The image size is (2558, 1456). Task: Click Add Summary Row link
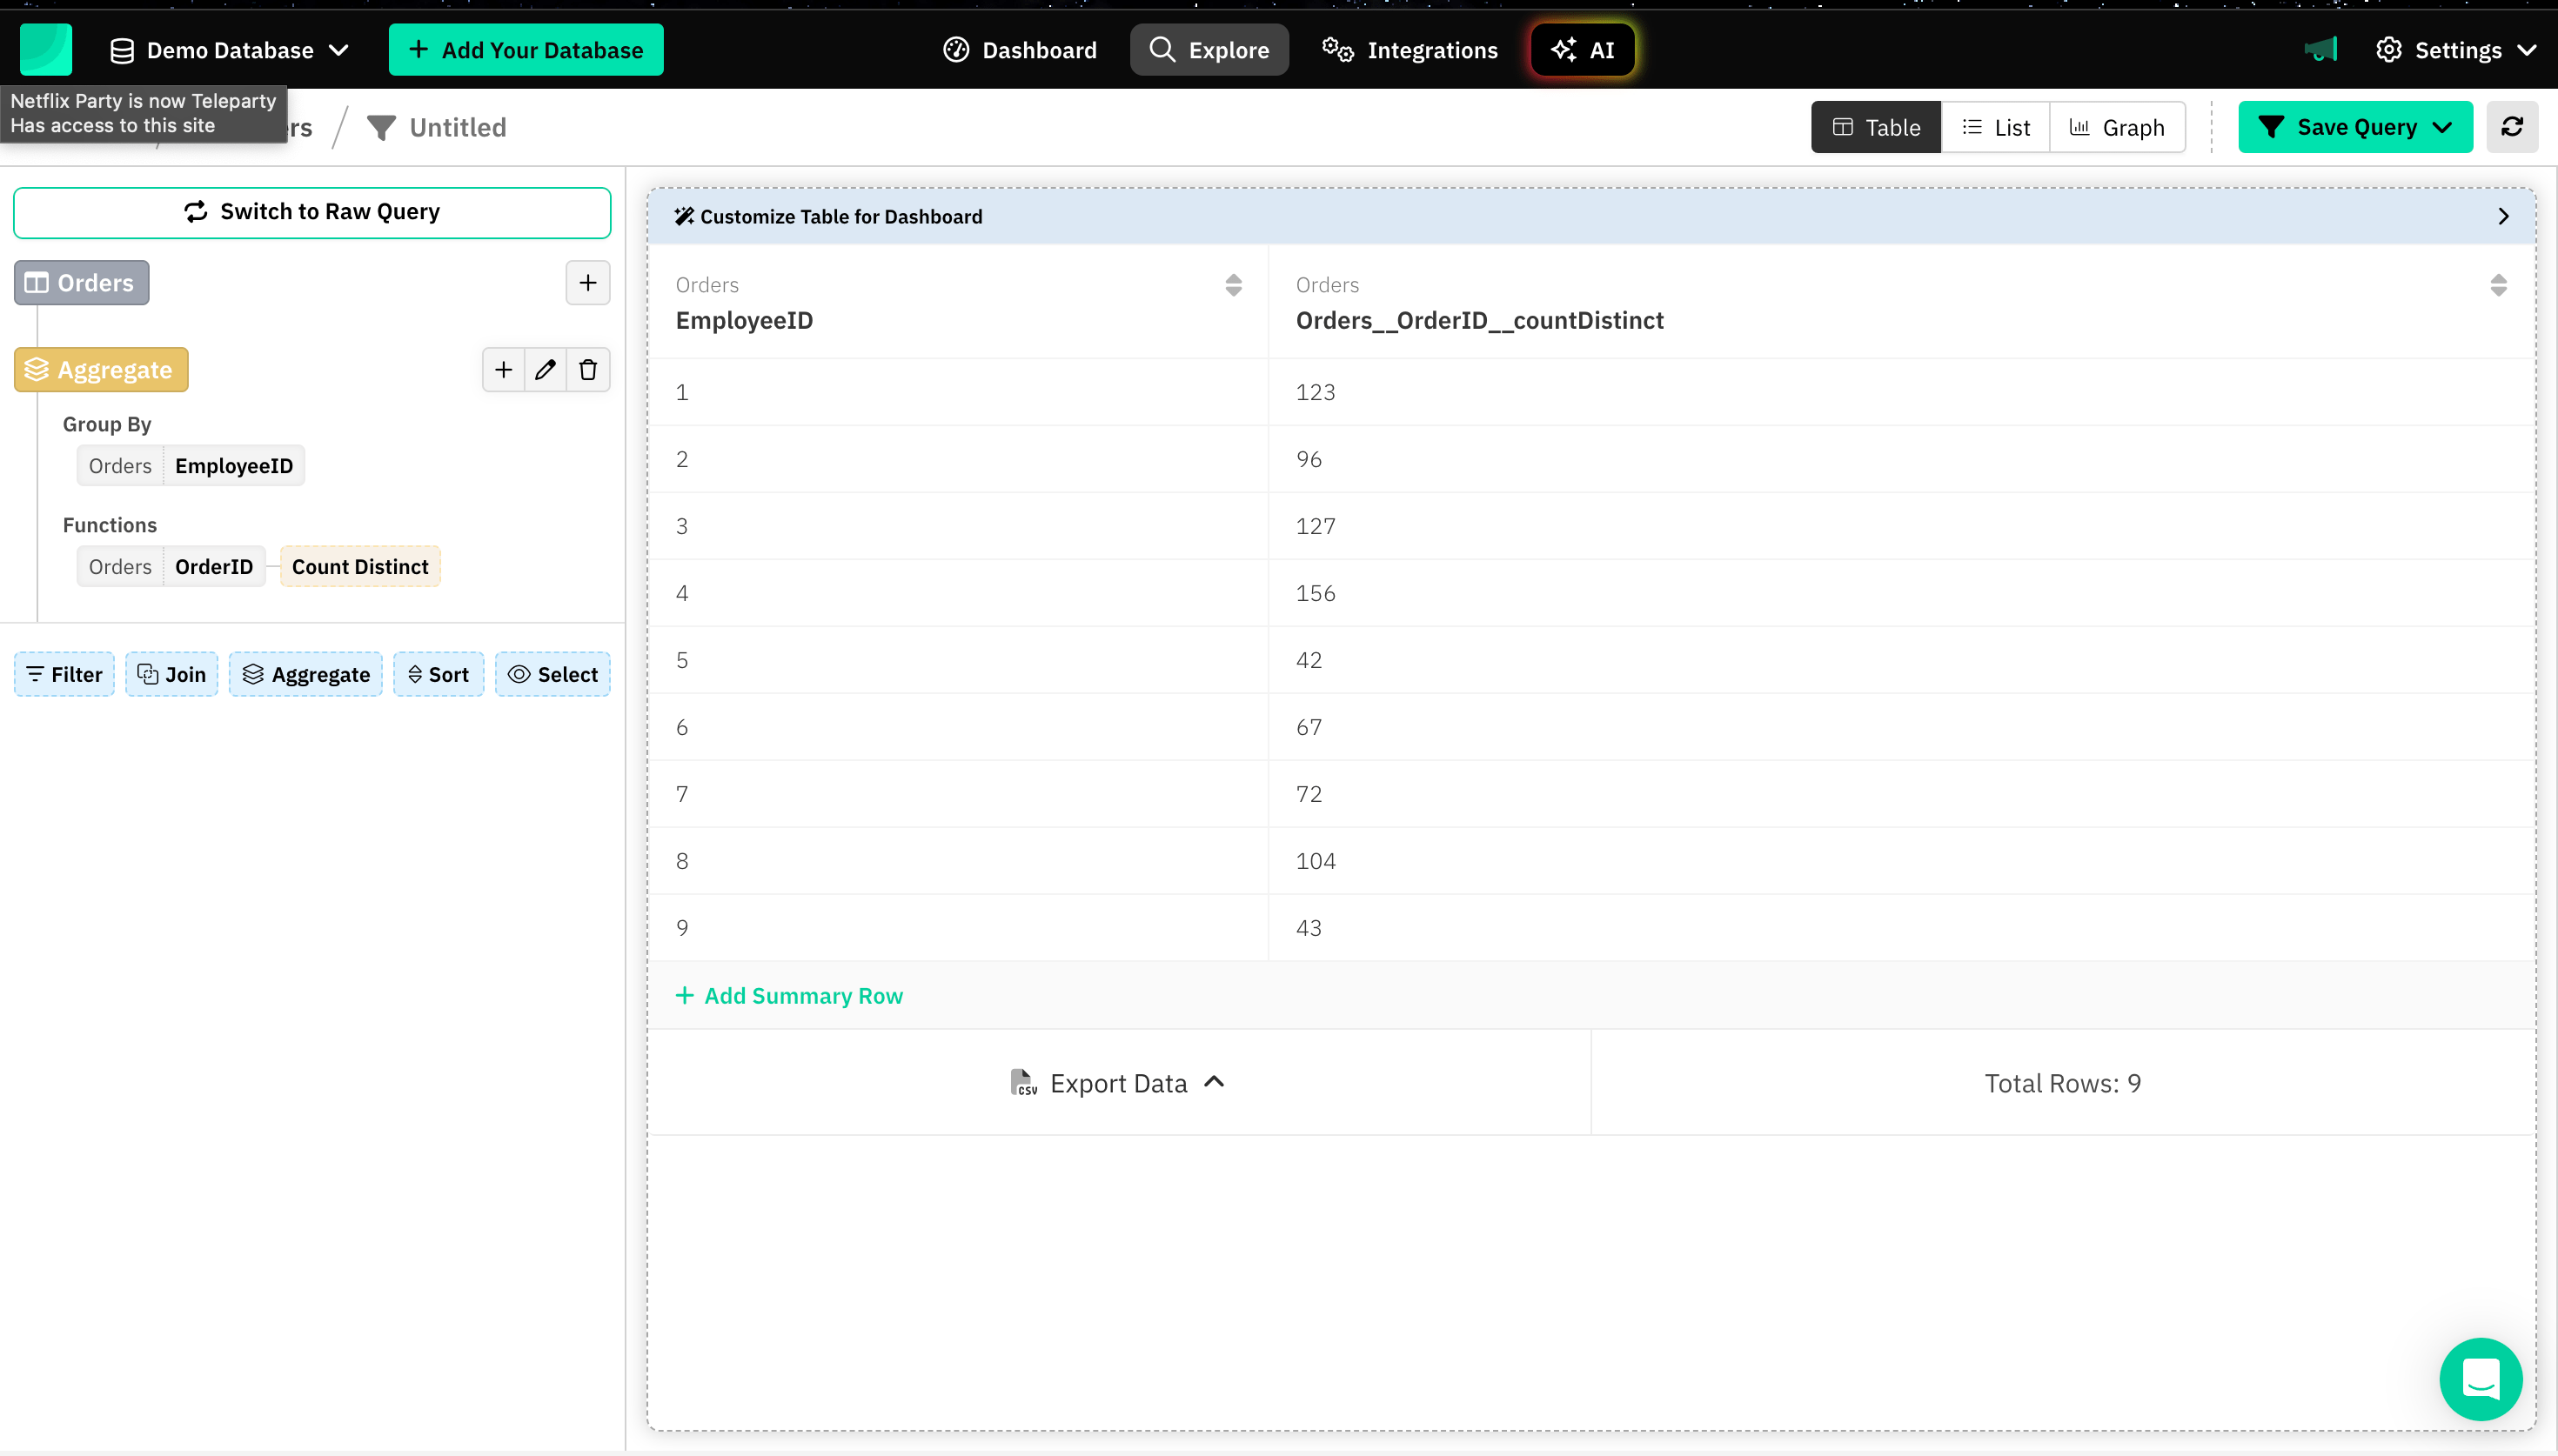(x=789, y=995)
